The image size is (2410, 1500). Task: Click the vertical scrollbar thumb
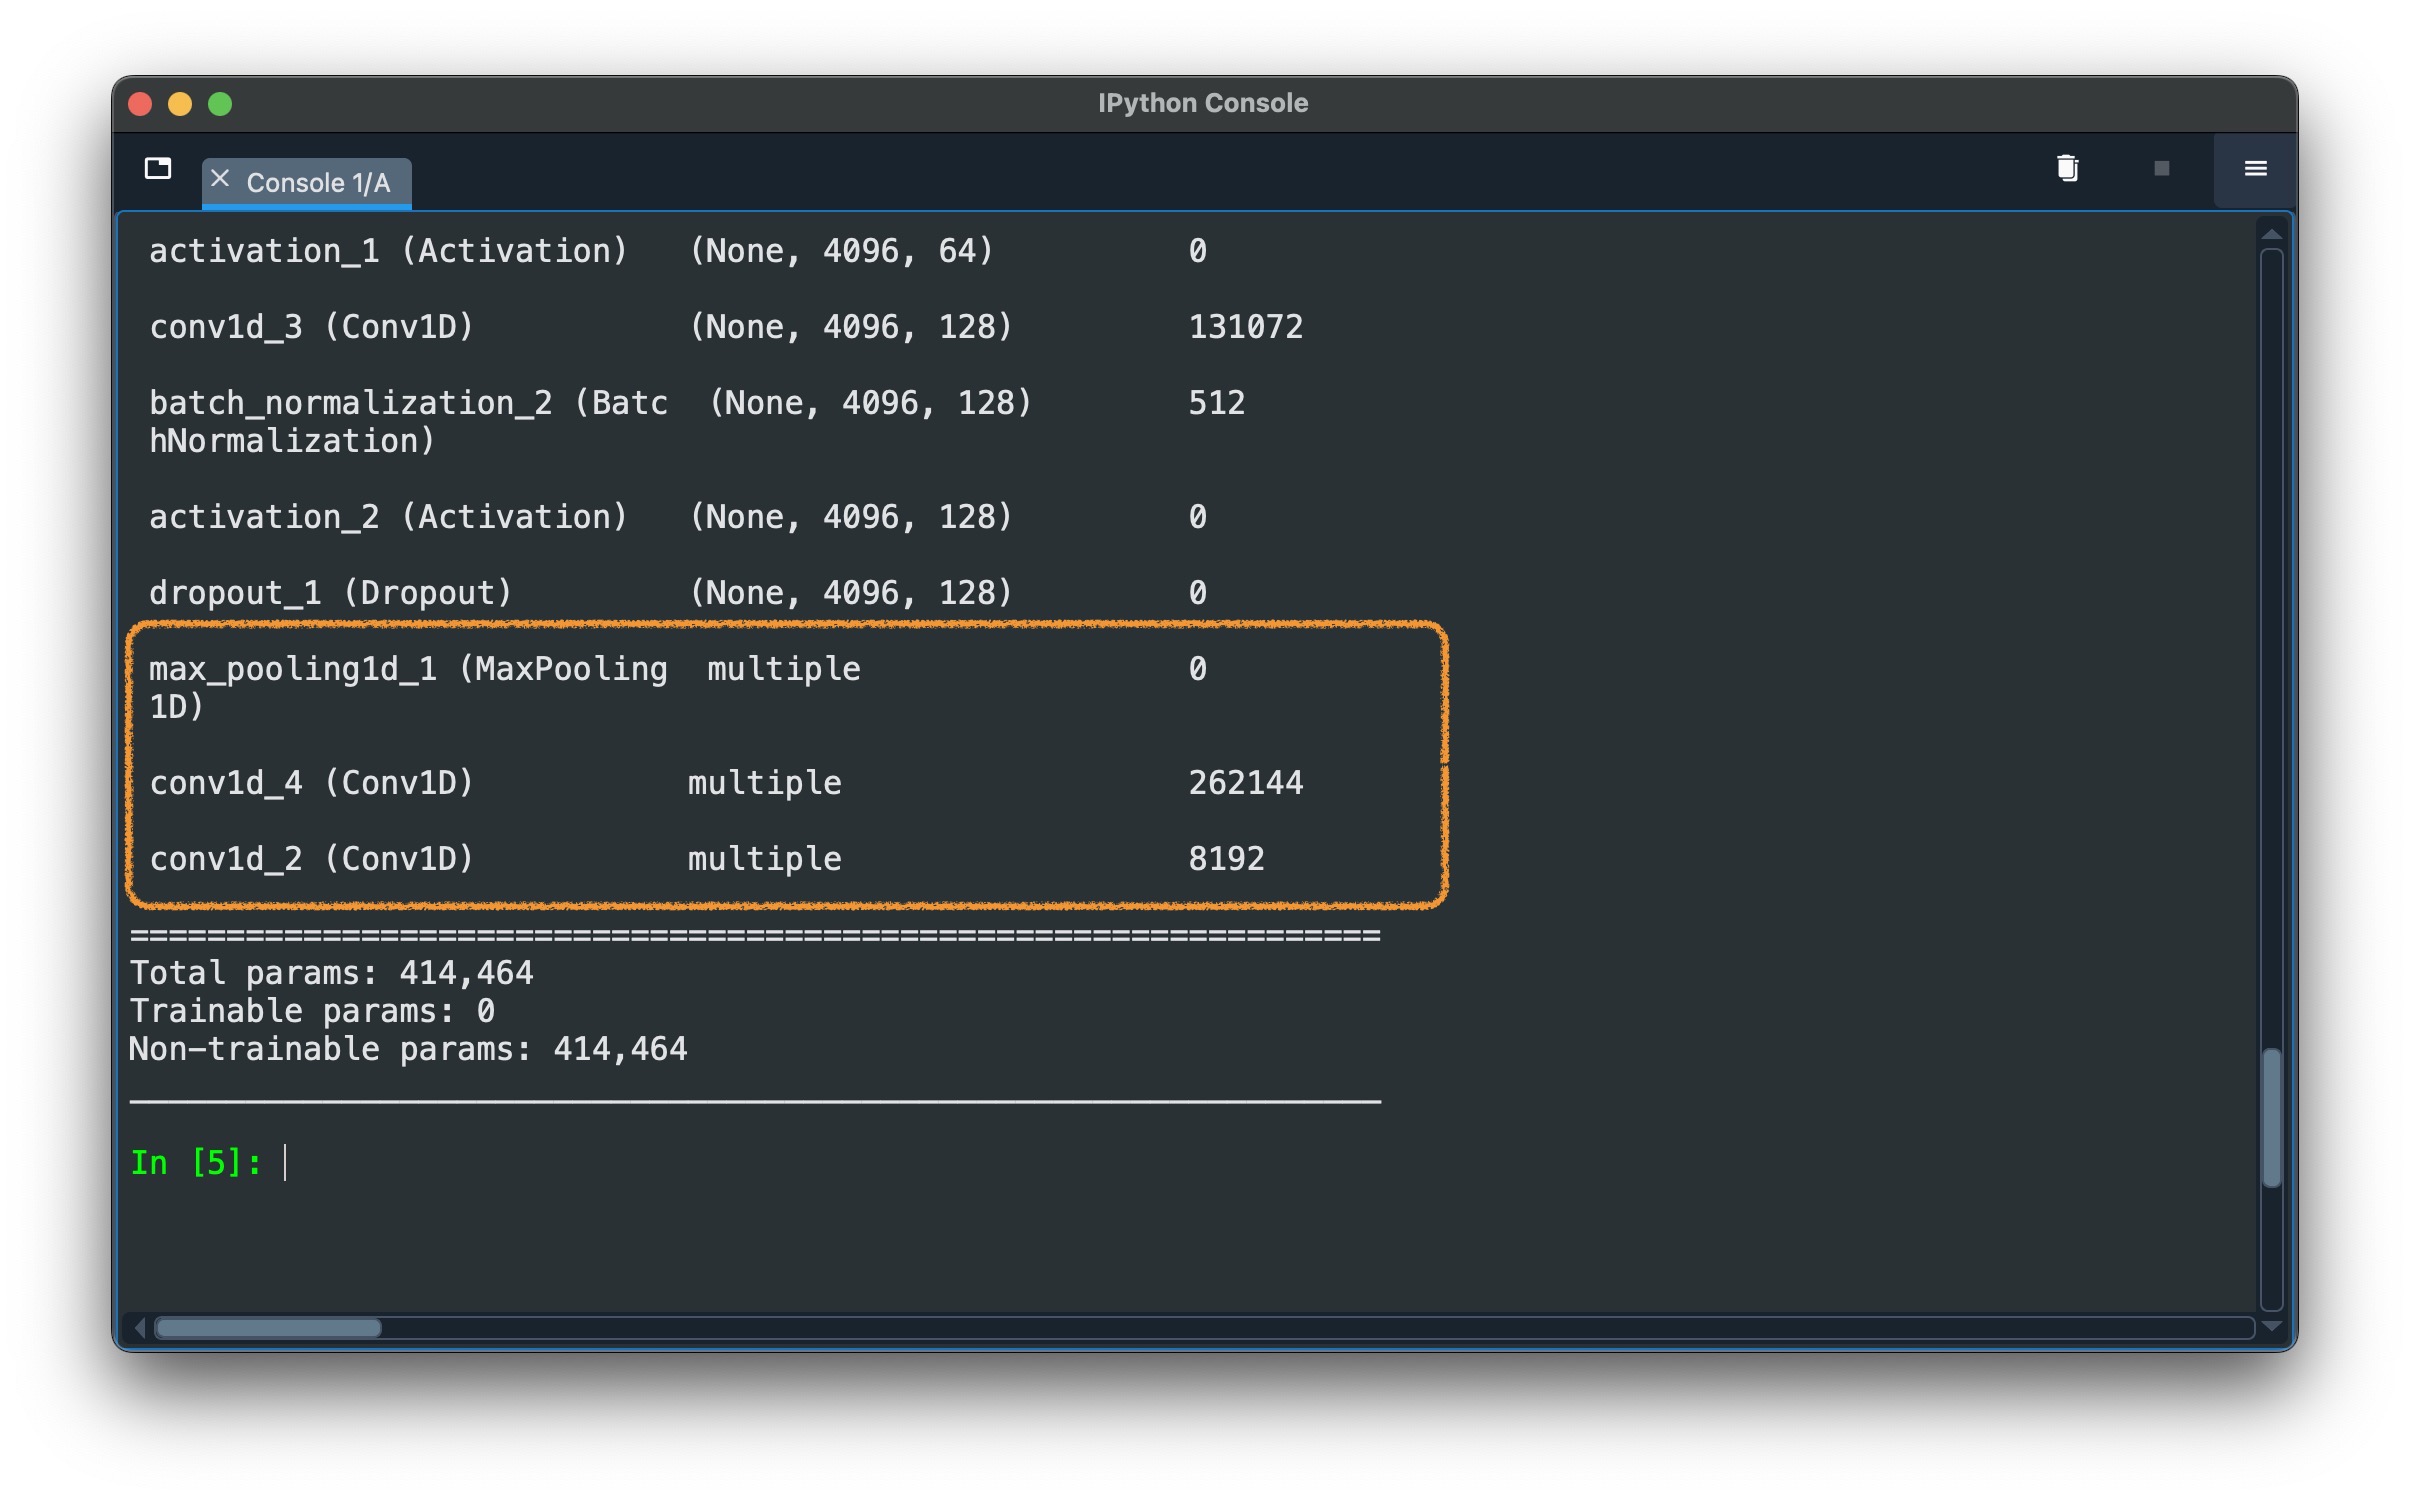tap(2271, 1116)
